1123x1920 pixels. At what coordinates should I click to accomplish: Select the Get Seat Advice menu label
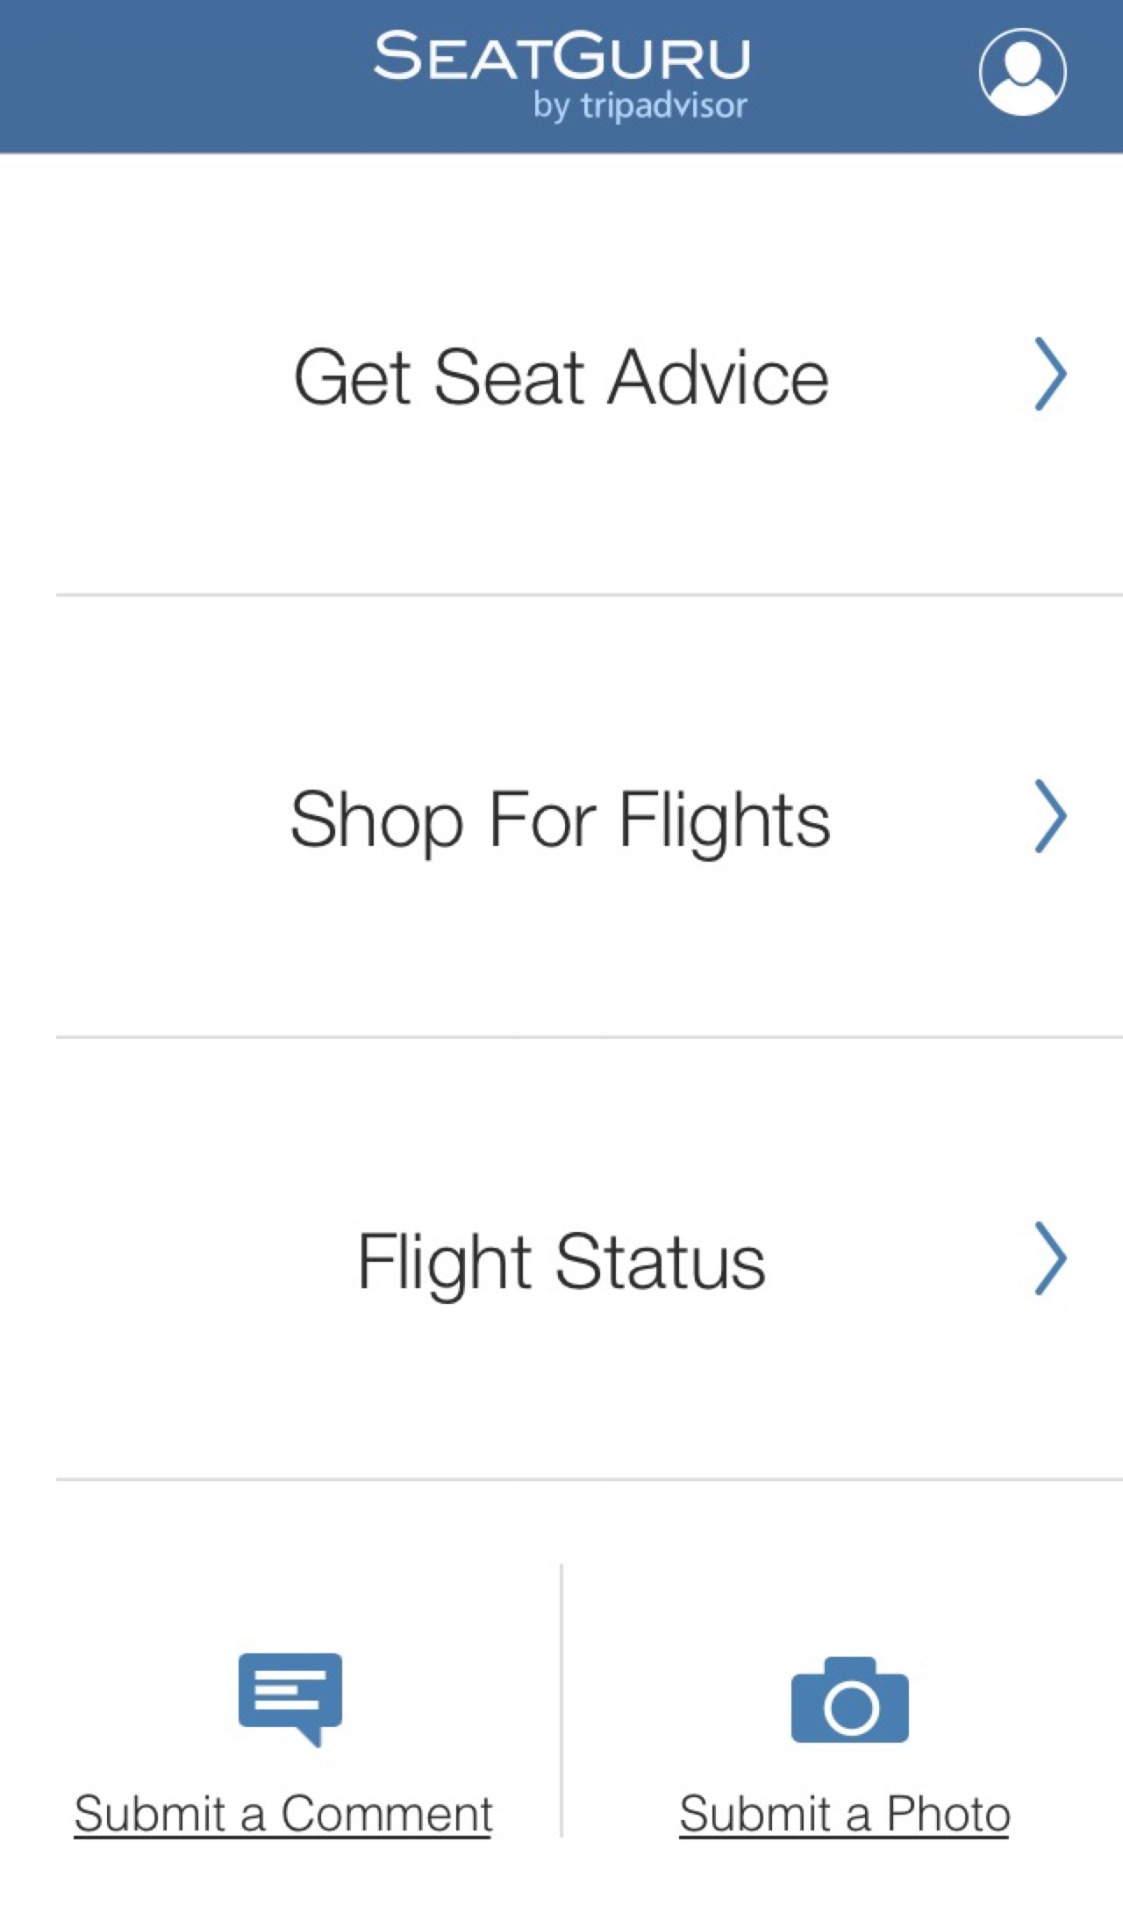pos(561,377)
